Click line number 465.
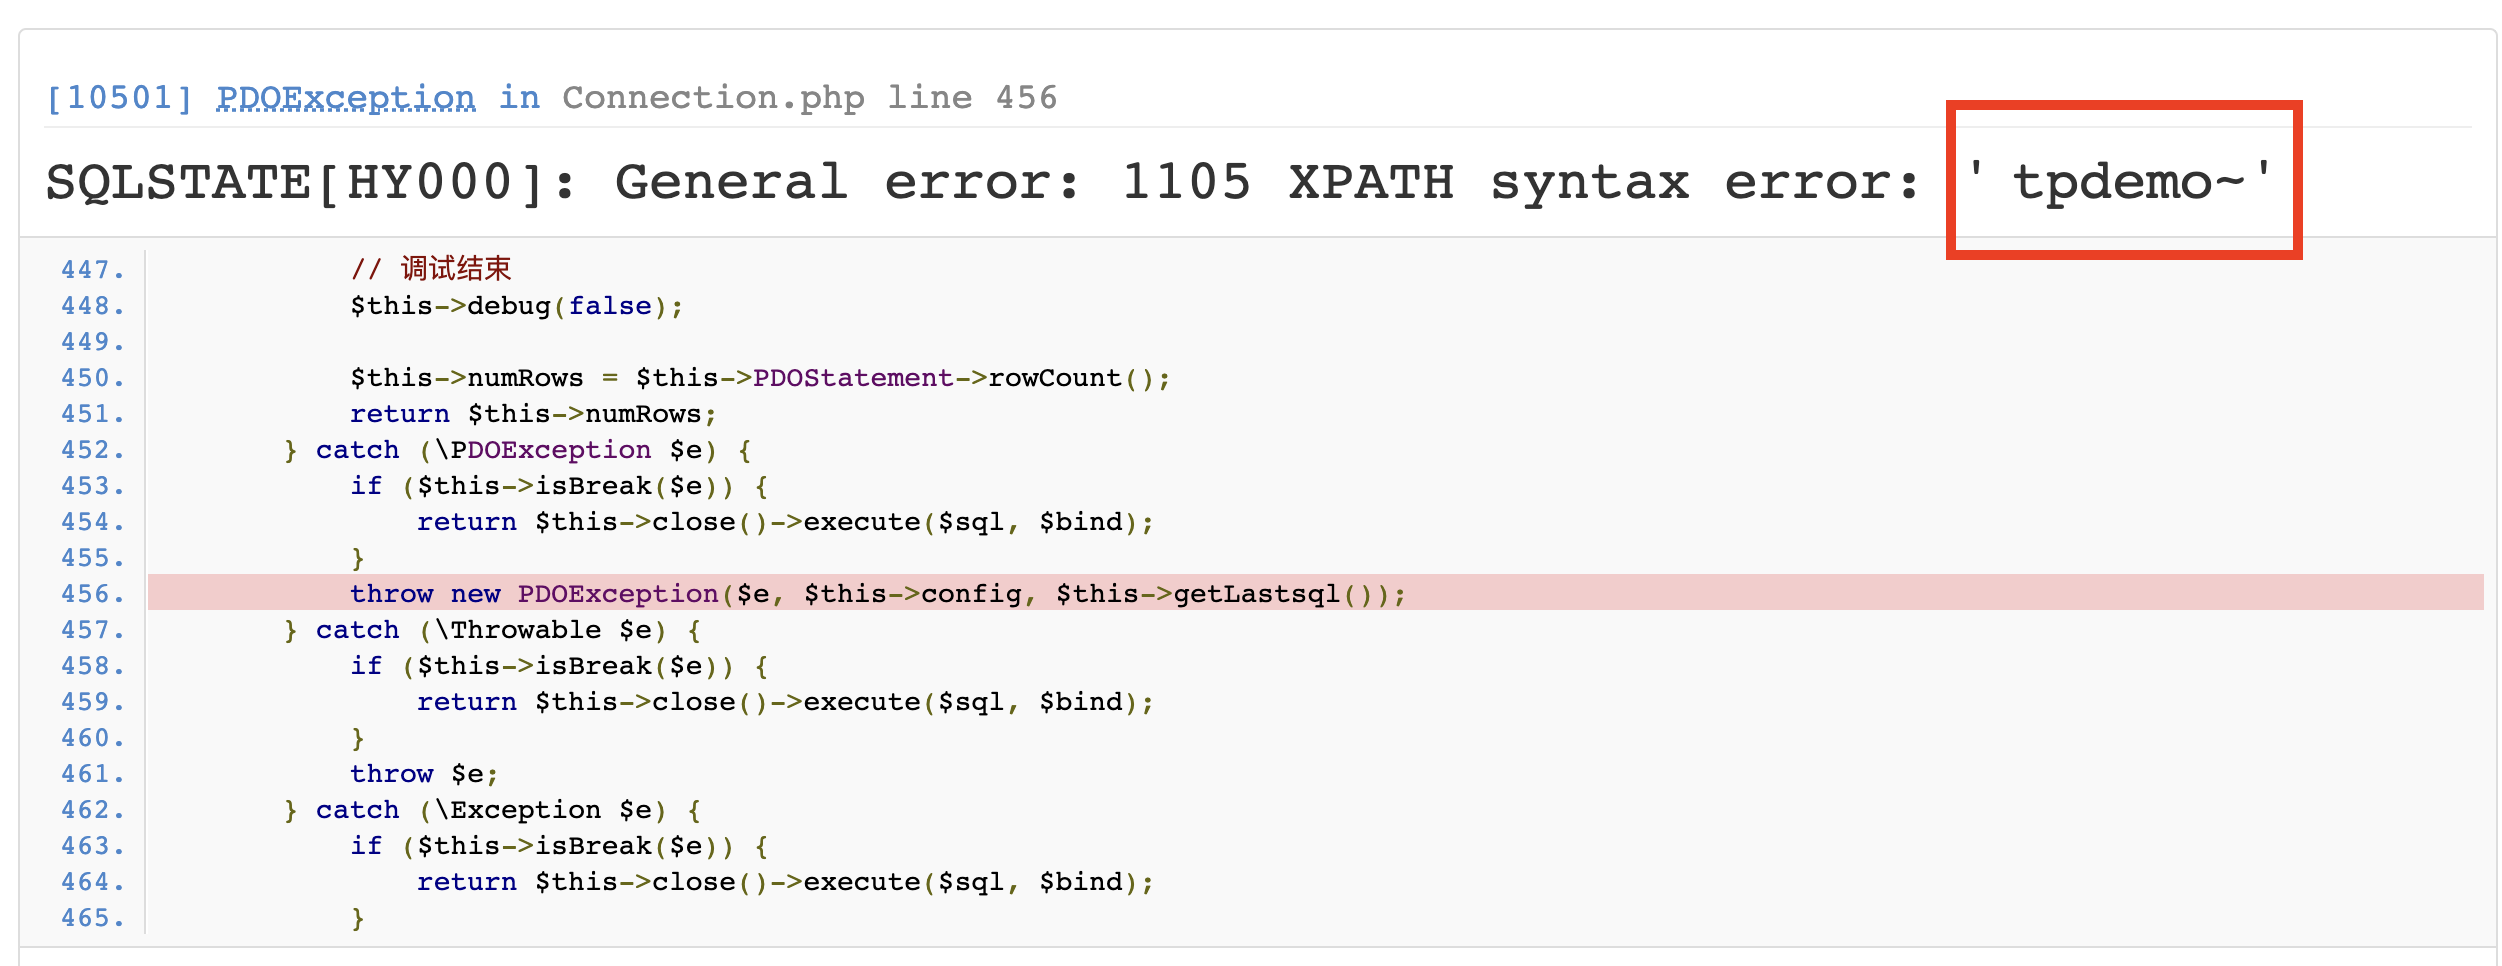 pos(92,918)
